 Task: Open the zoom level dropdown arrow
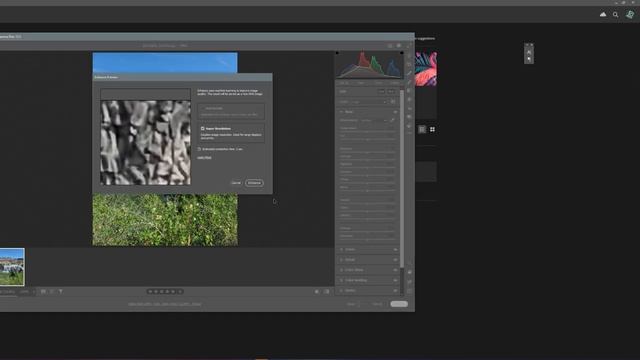coord(33,292)
